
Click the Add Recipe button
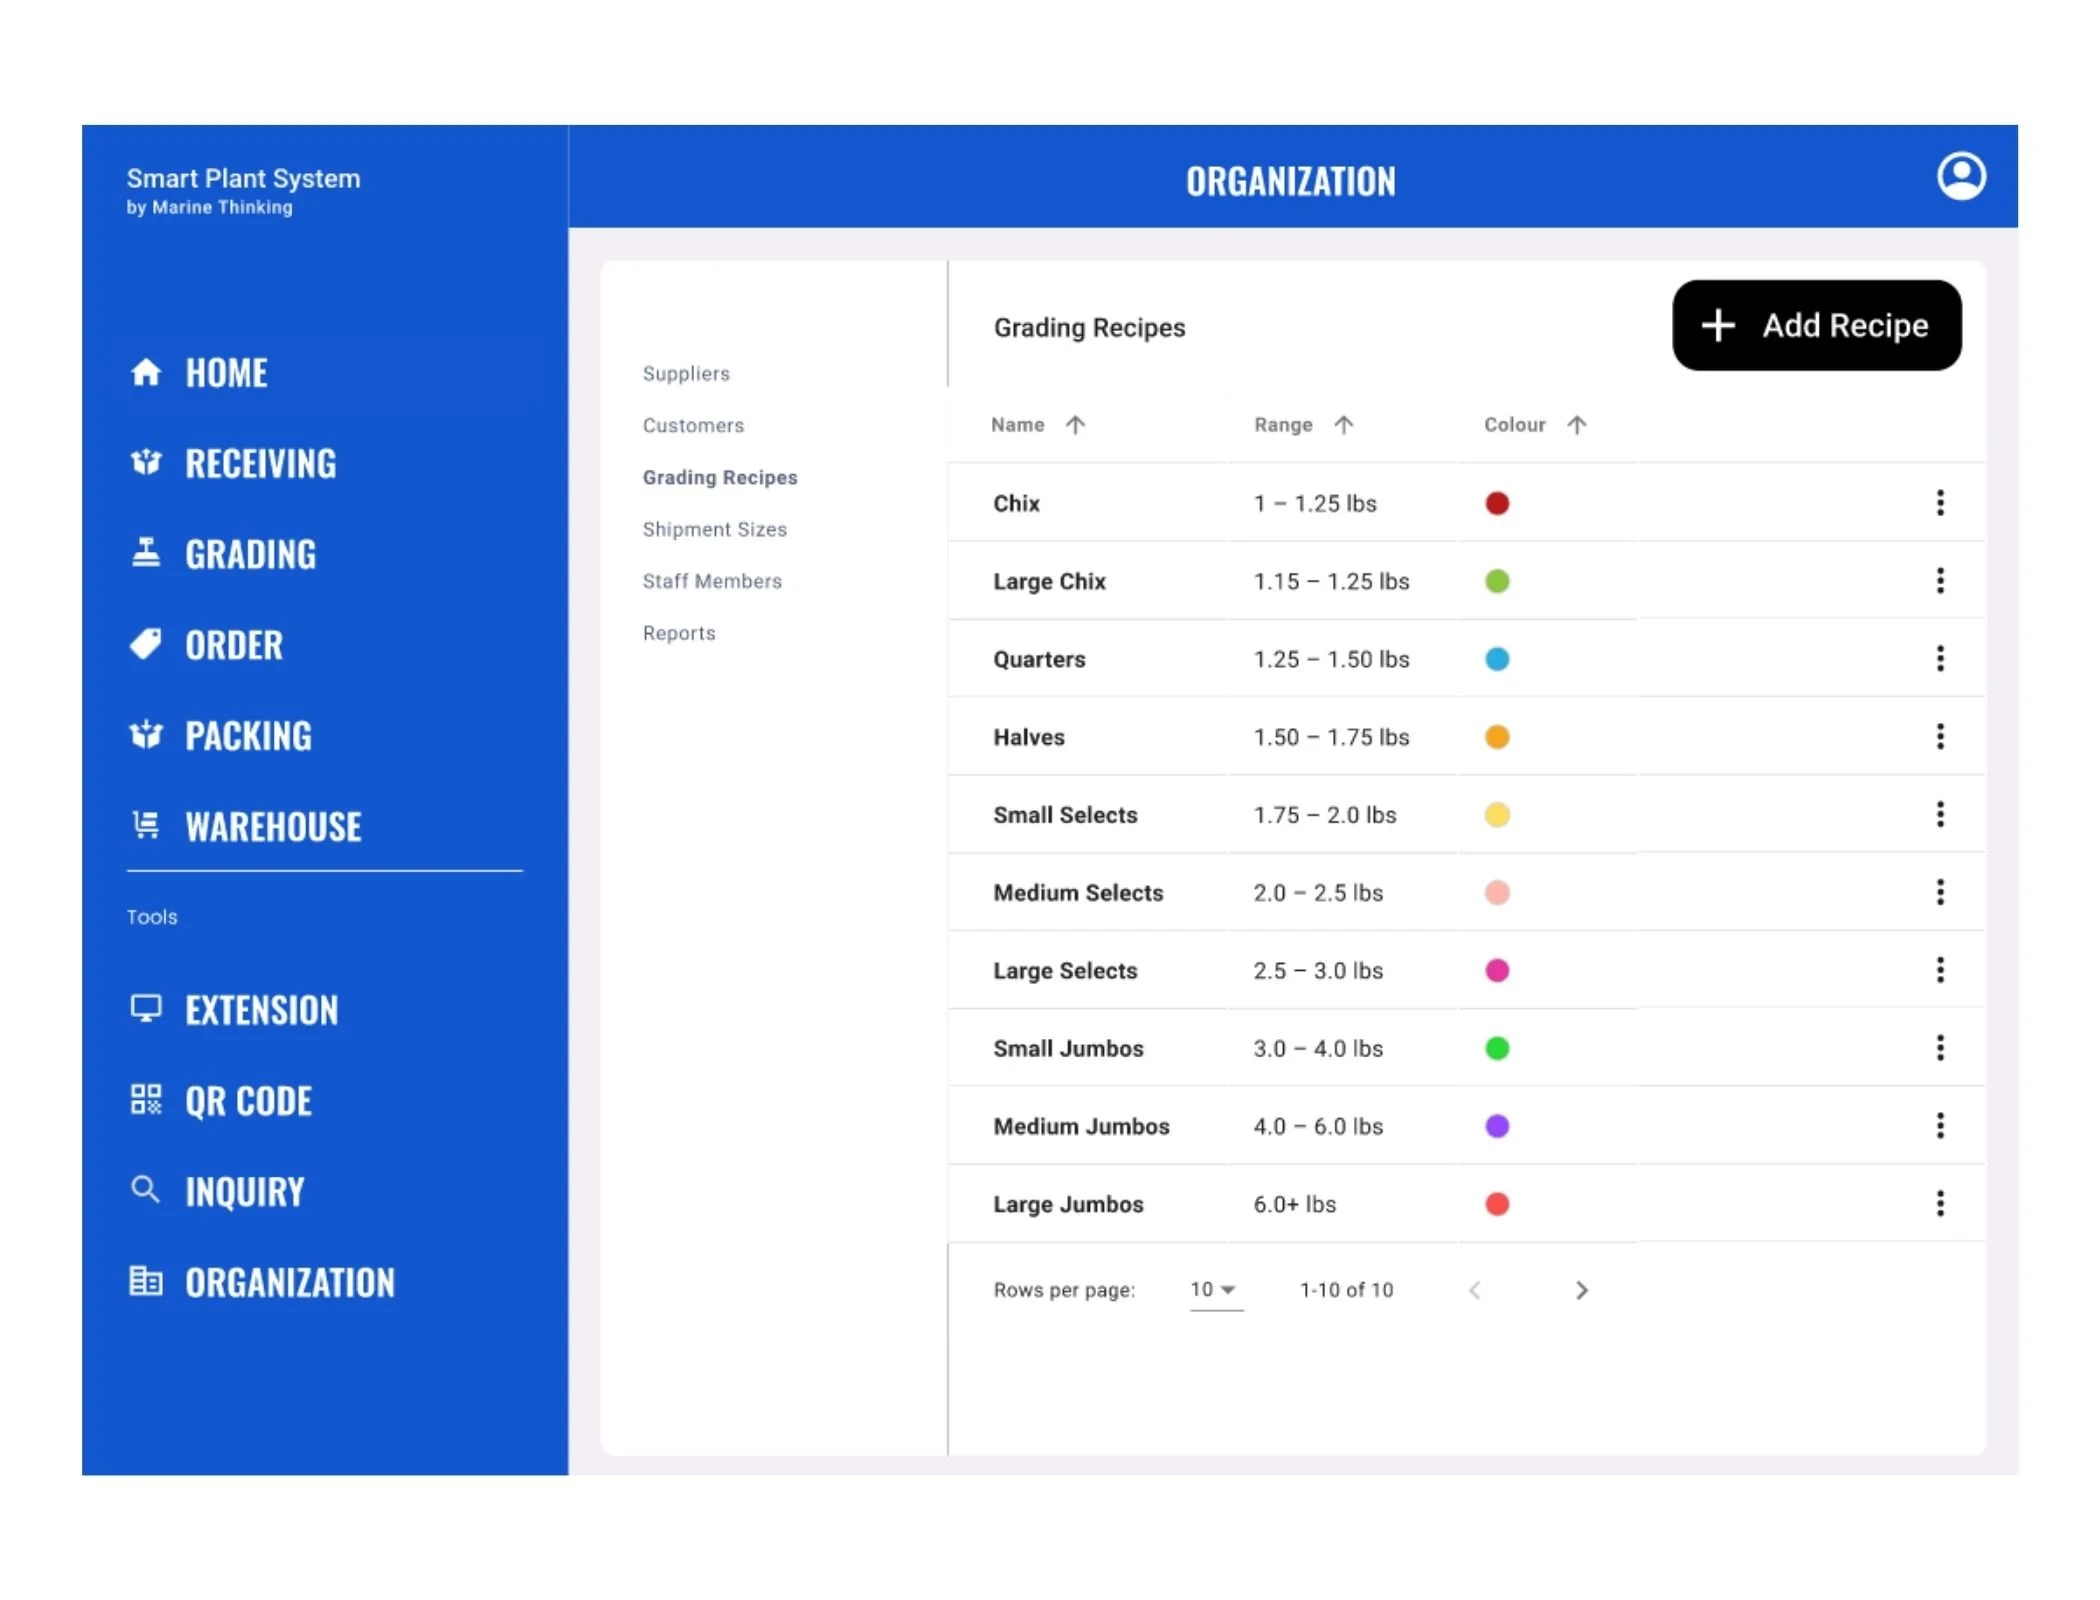1815,326
